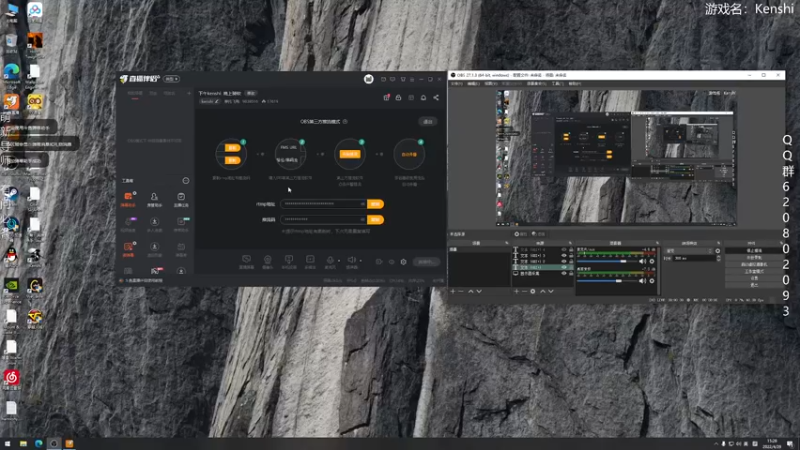Click the top button in OBS controls panel
800x450 pixels.
754,251
